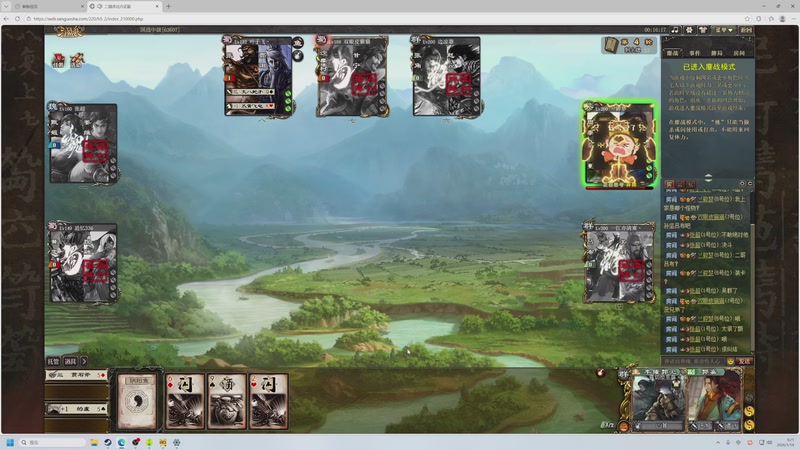The width and height of the screenshot is (800, 450).
Task: Click the deputy general's first skill button
Action: pos(701,426)
